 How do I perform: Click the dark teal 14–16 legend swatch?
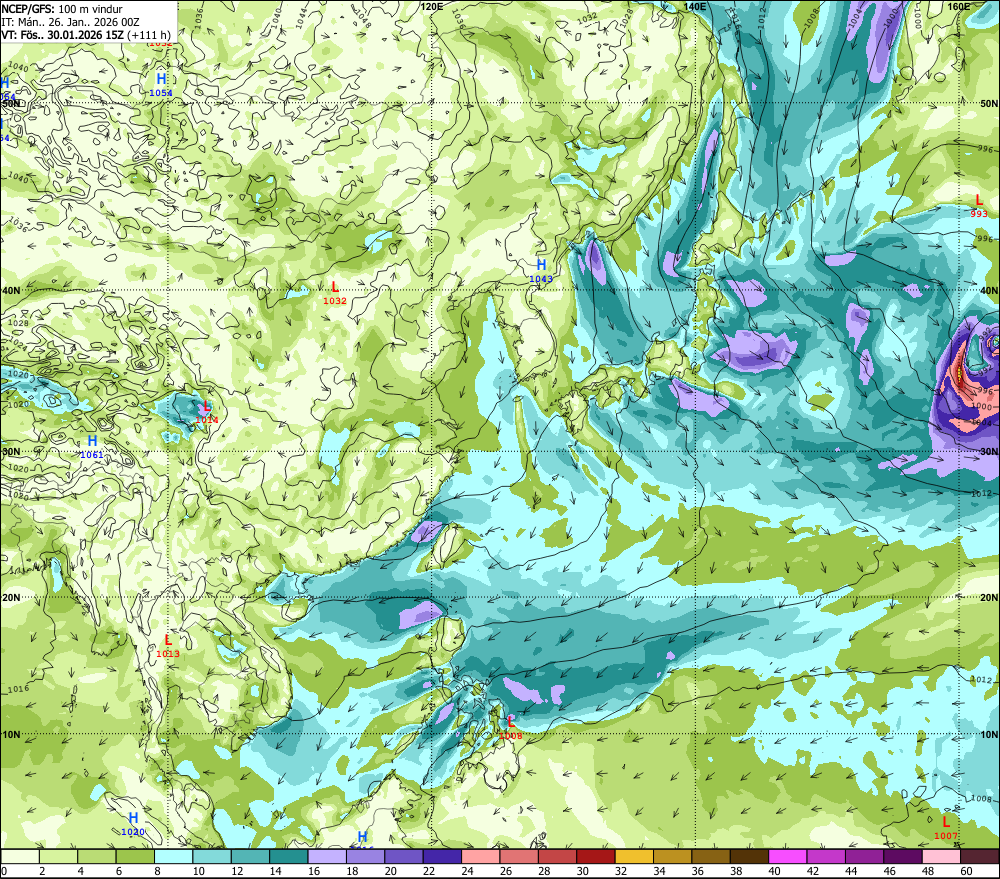pos(289,856)
